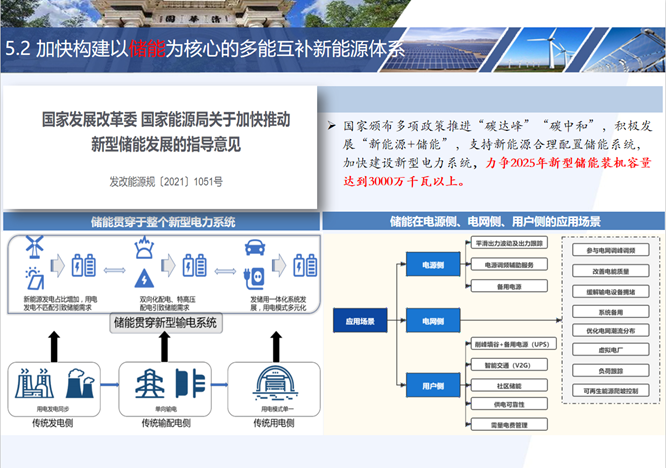Click the 系统备用 item
The width and height of the screenshot is (666, 468).
point(609,310)
